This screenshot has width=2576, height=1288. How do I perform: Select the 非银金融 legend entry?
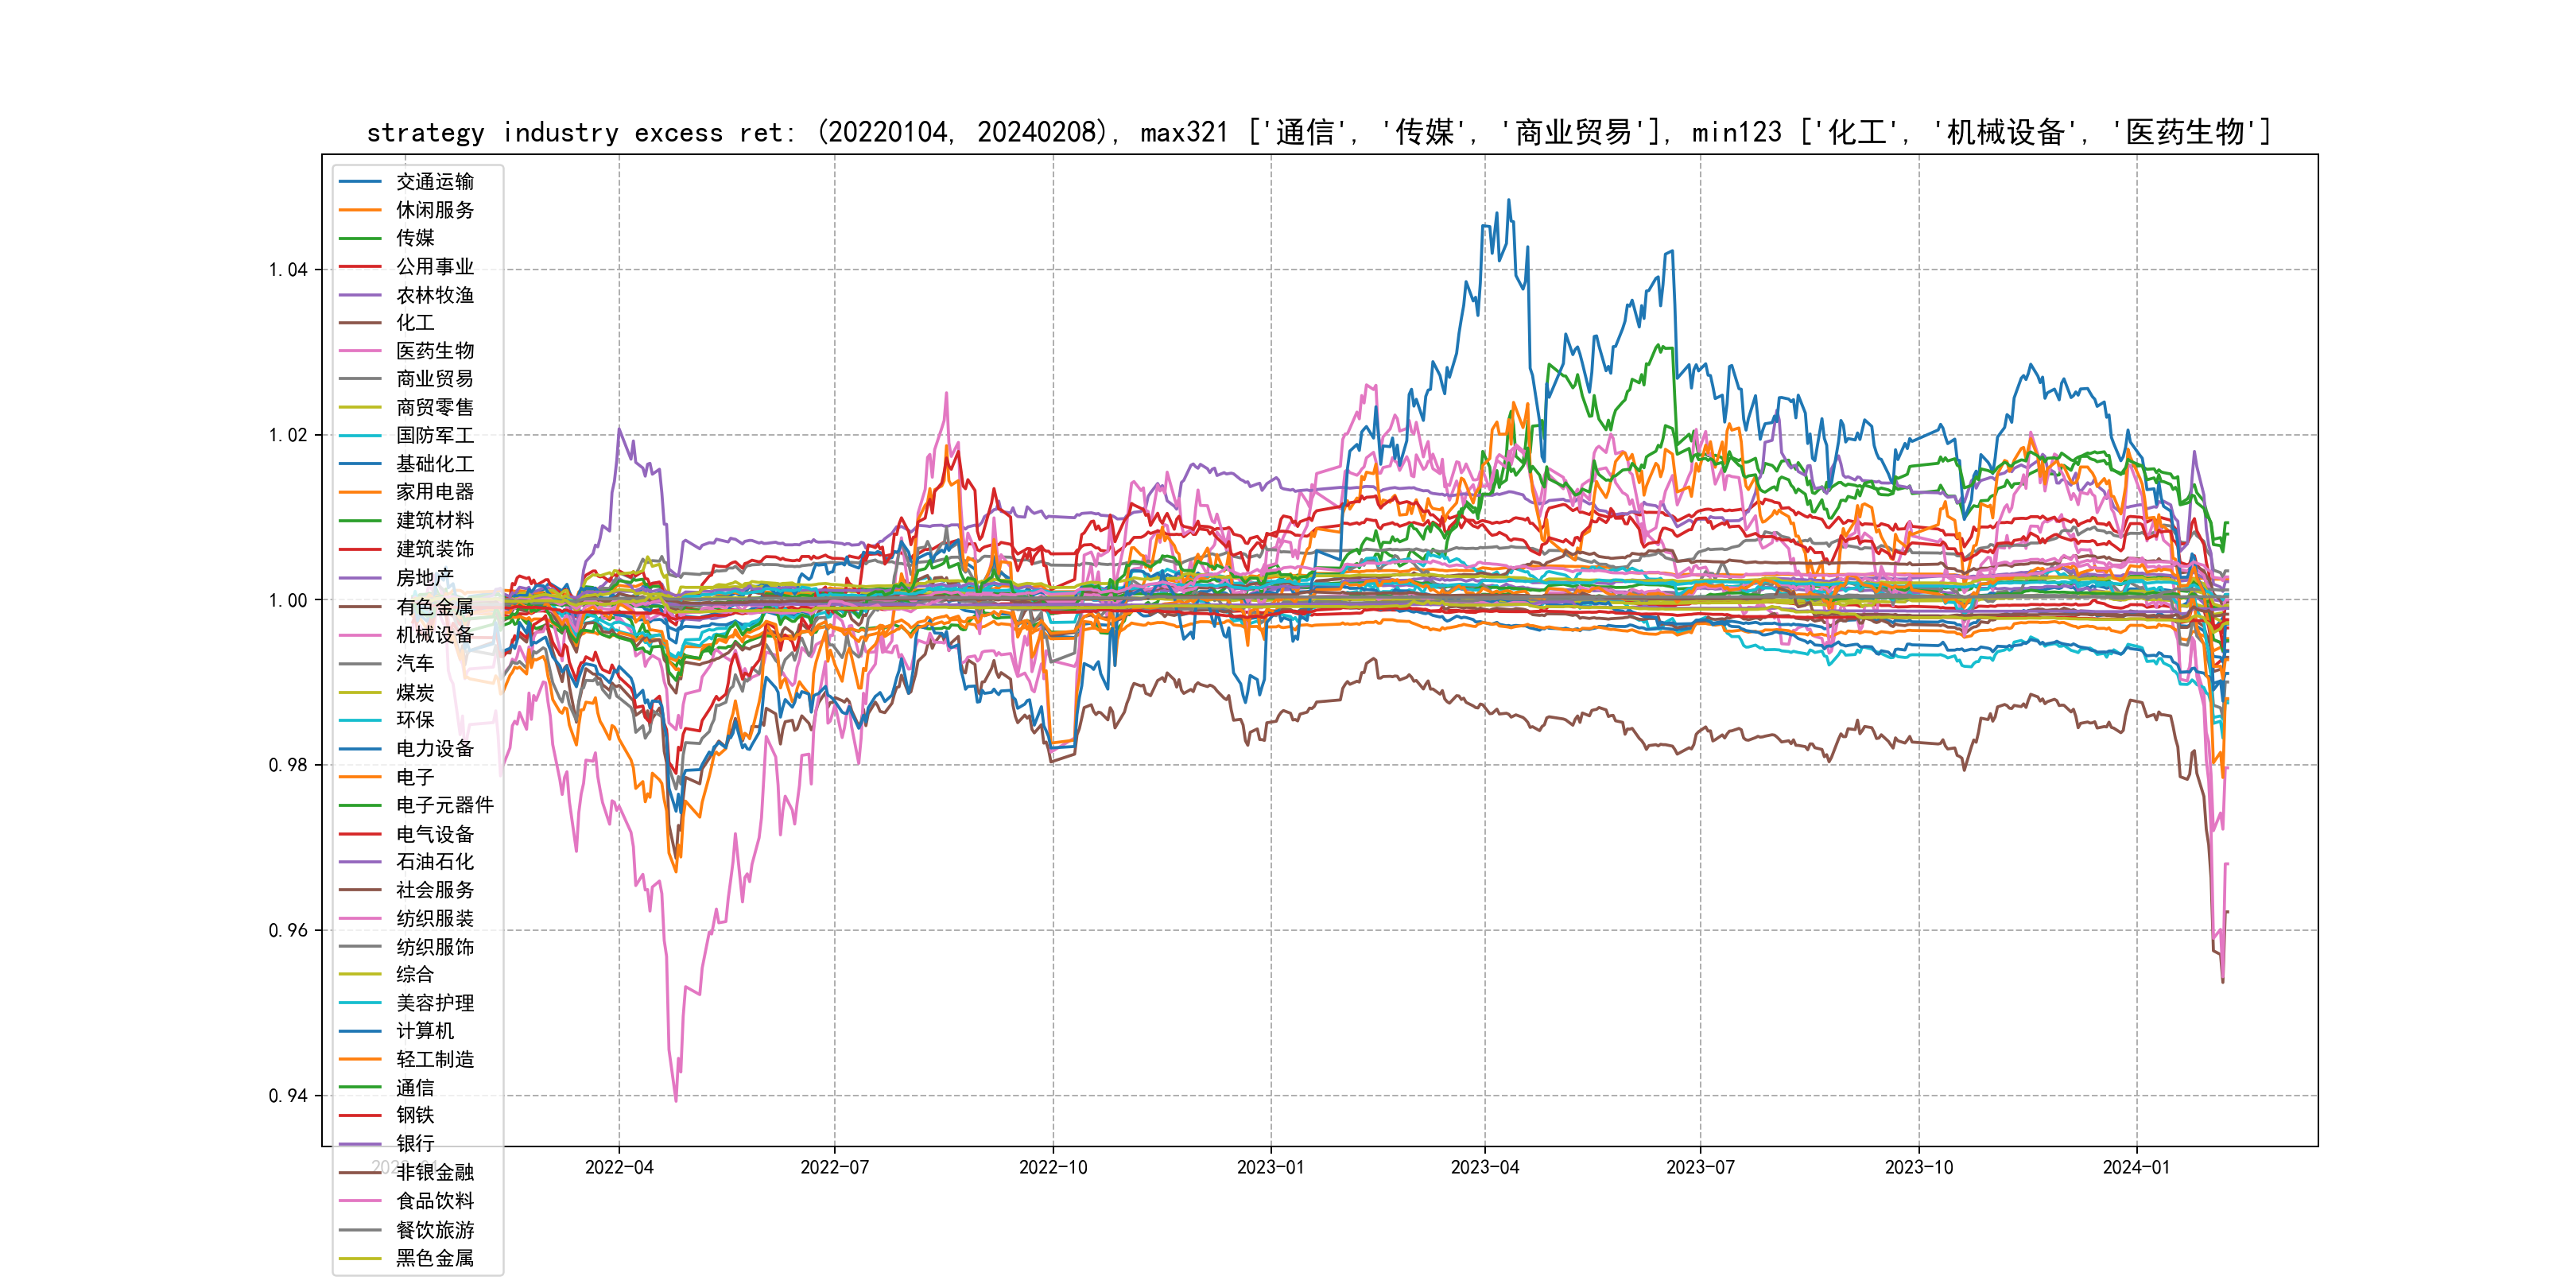435,1172
